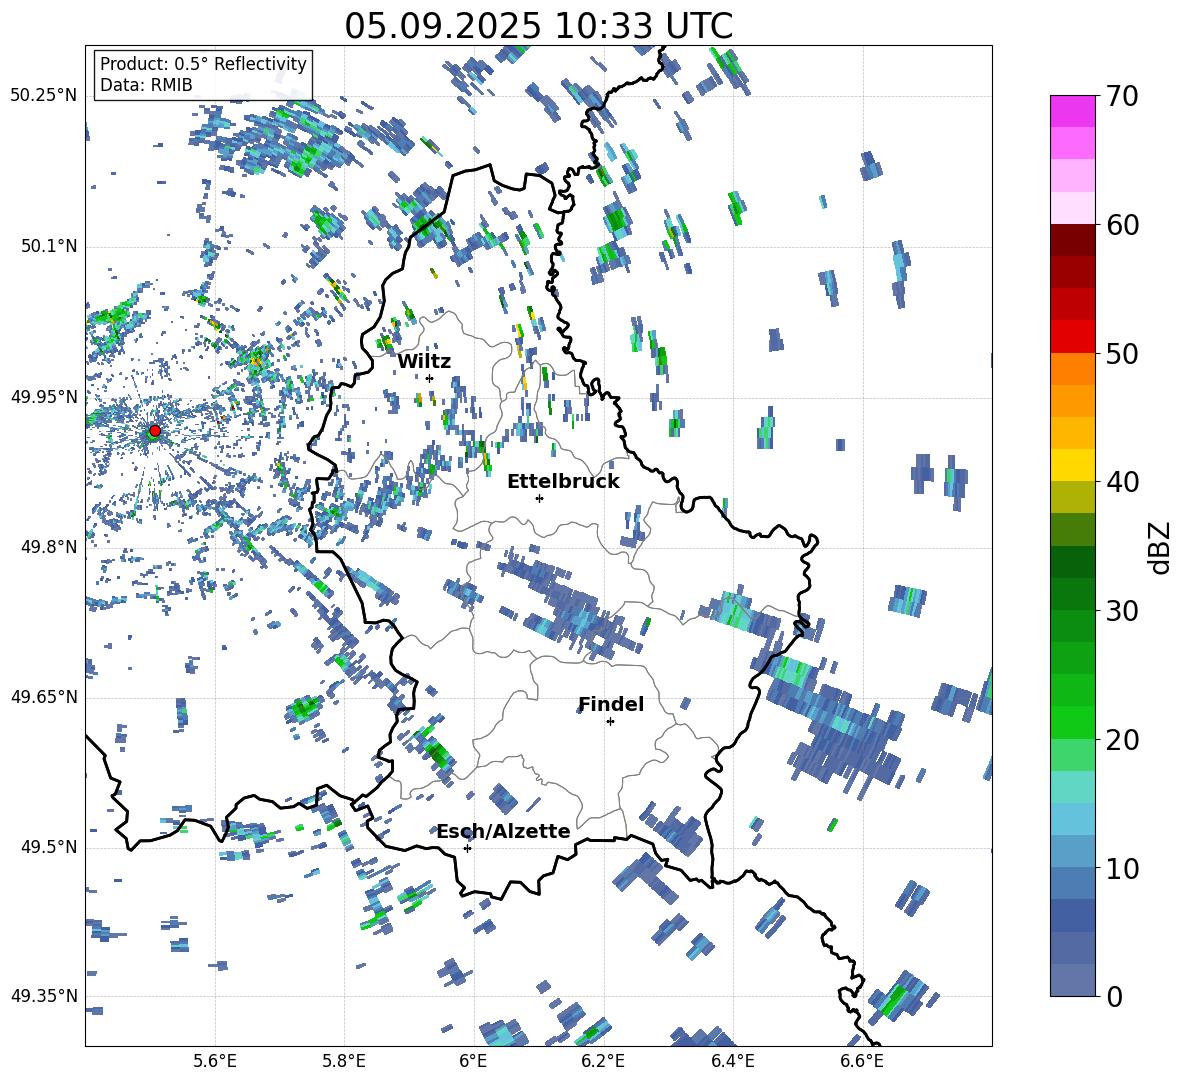Viewport: 1184px width, 1081px height.
Task: Click the 49.8°N latitude label
Action: pos(48,547)
